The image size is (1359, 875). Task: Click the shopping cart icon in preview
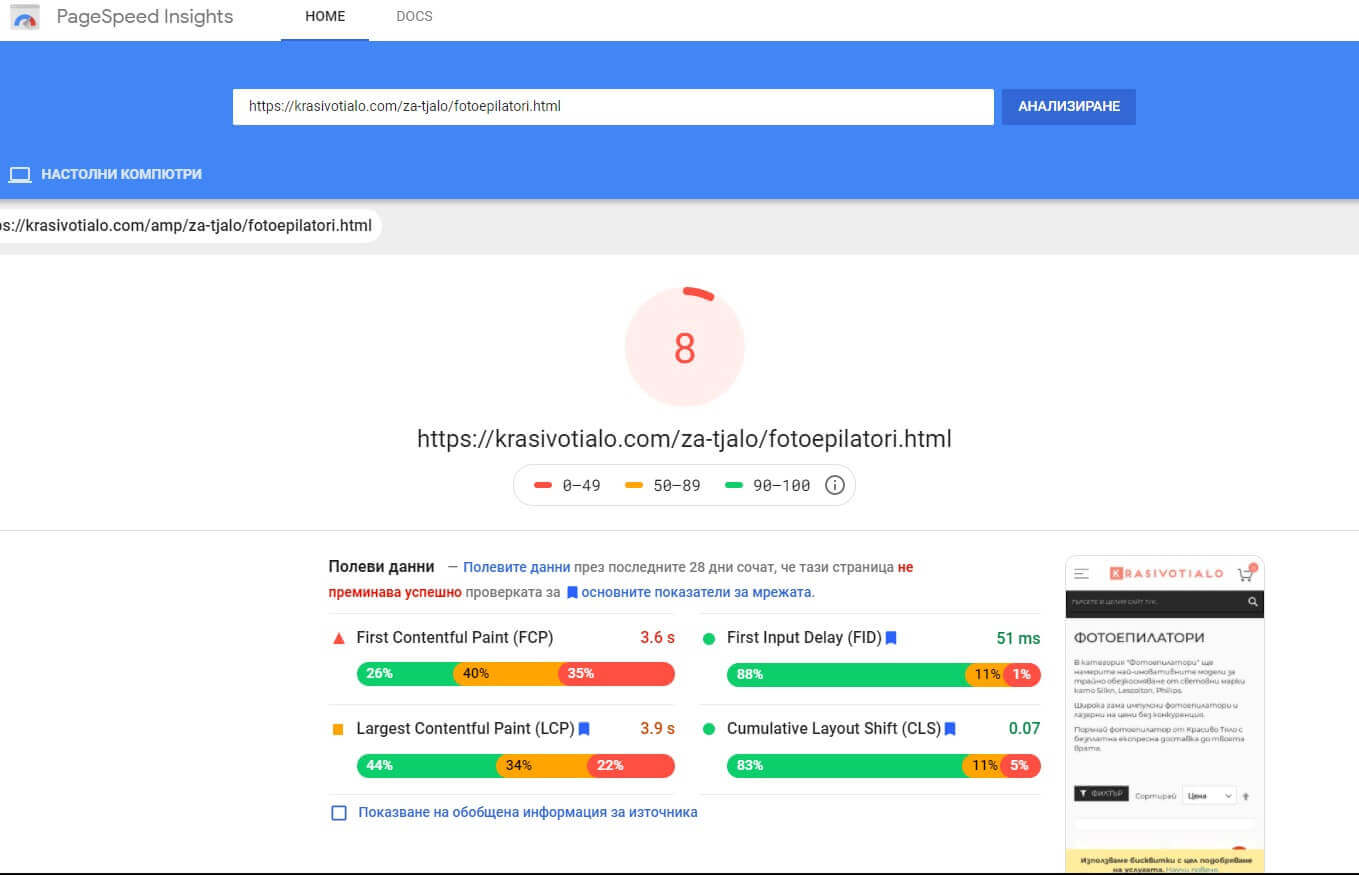1245,574
